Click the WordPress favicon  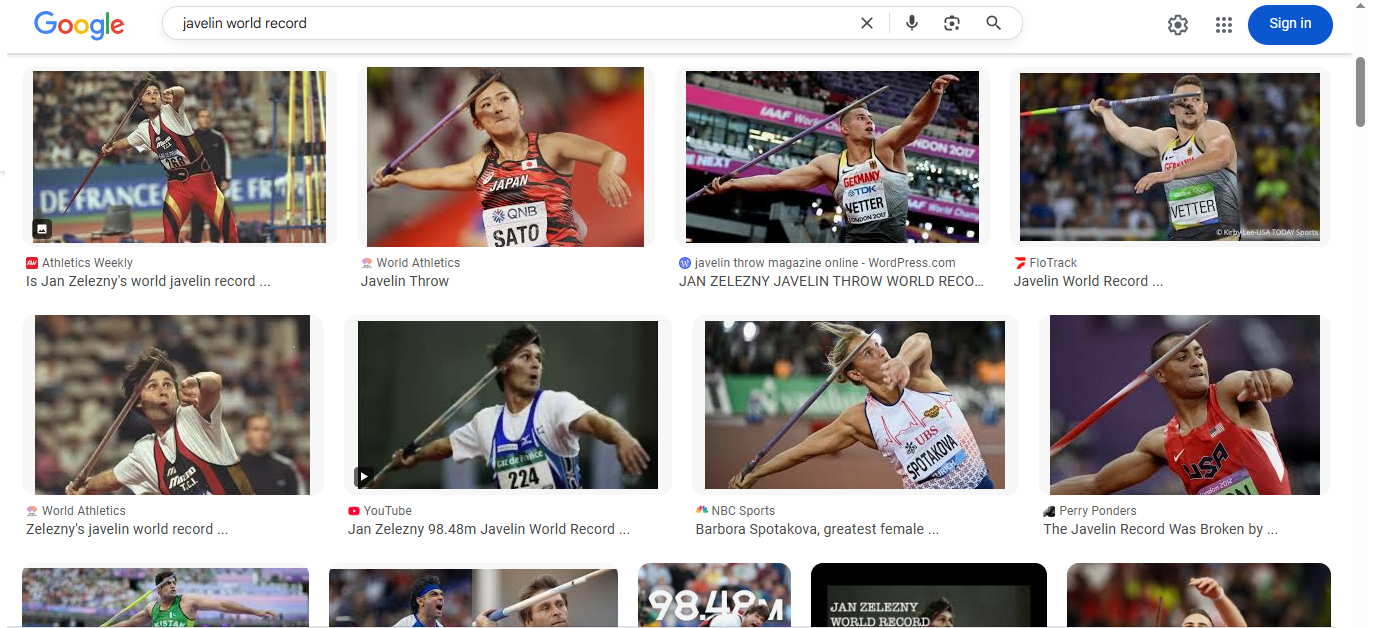pos(685,263)
